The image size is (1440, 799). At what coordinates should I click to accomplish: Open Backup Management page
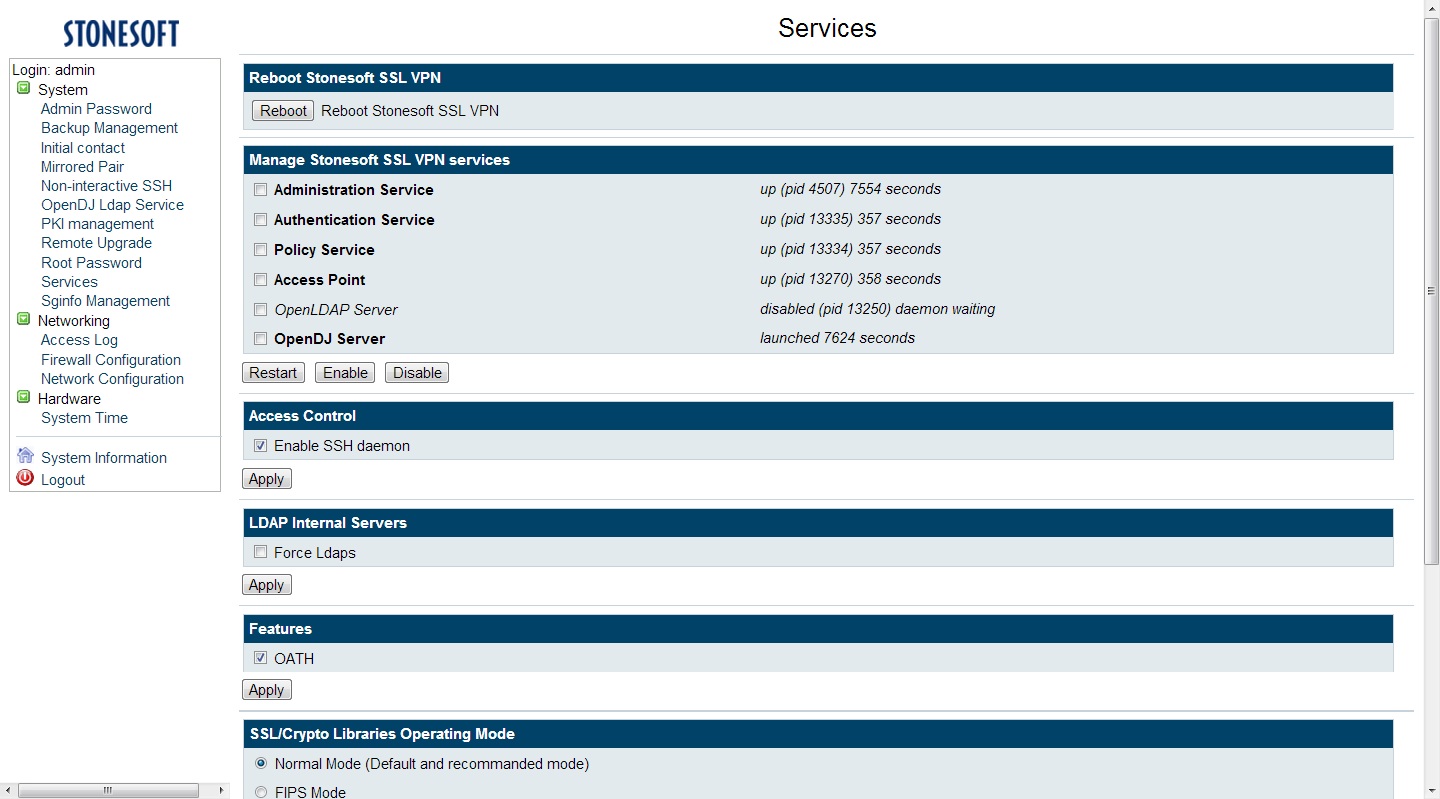tap(109, 128)
